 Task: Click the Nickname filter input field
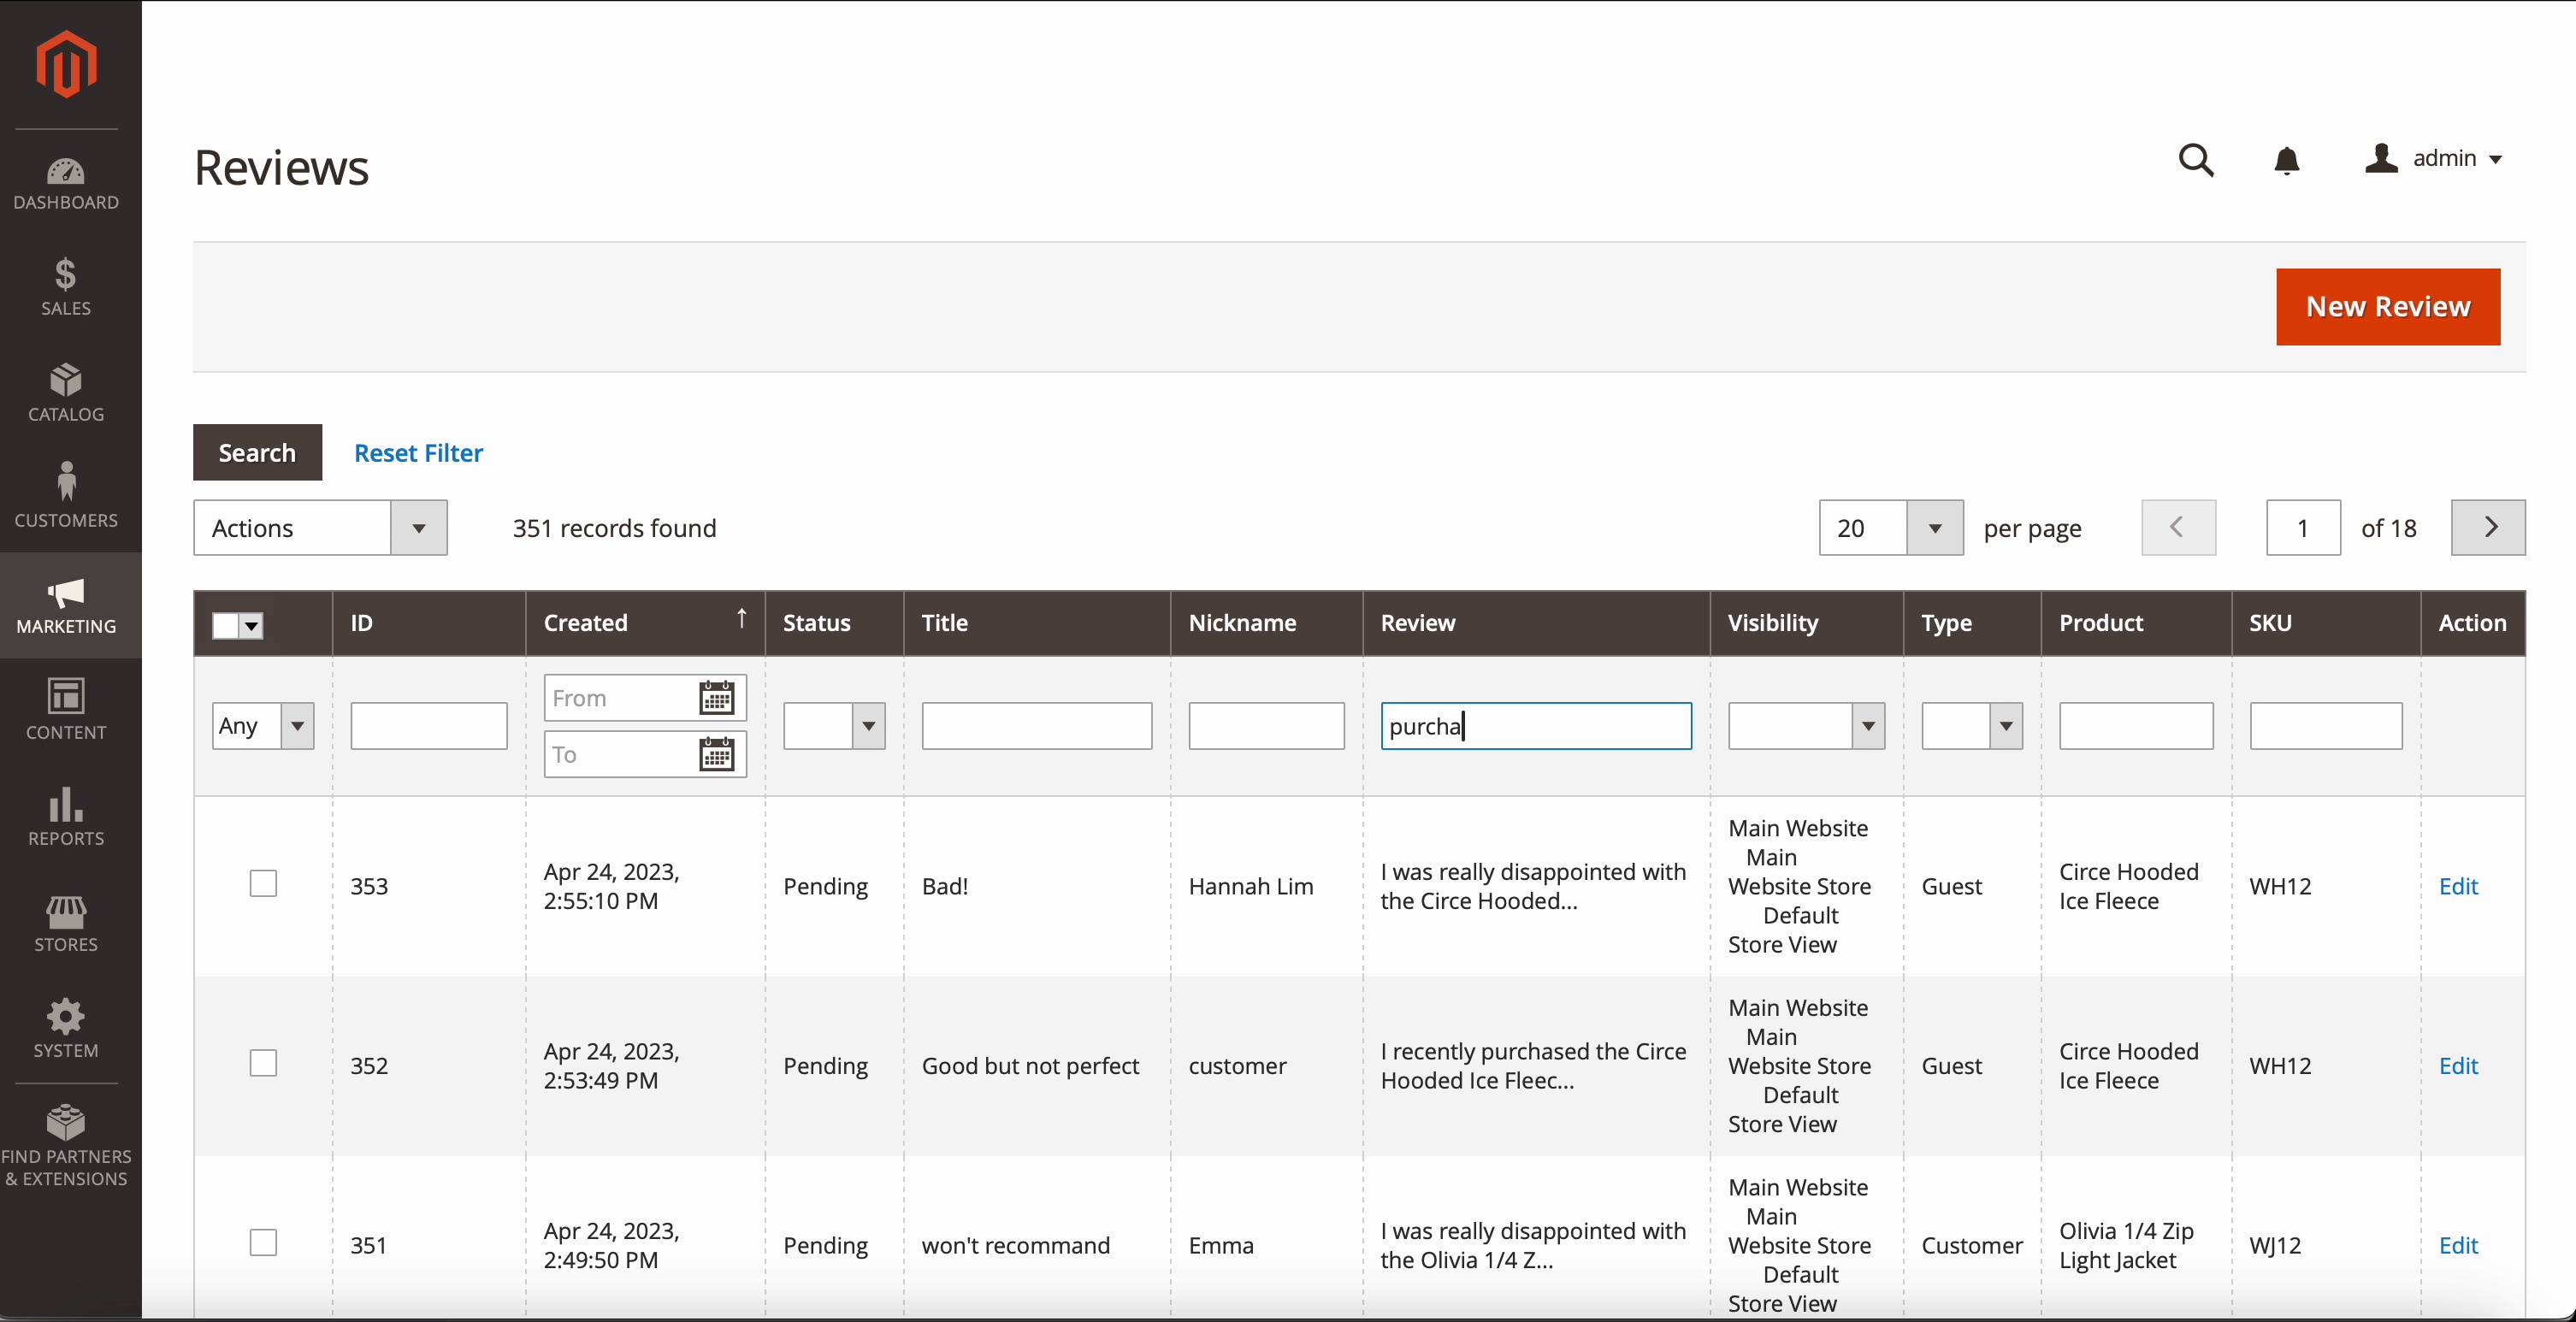click(x=1265, y=726)
